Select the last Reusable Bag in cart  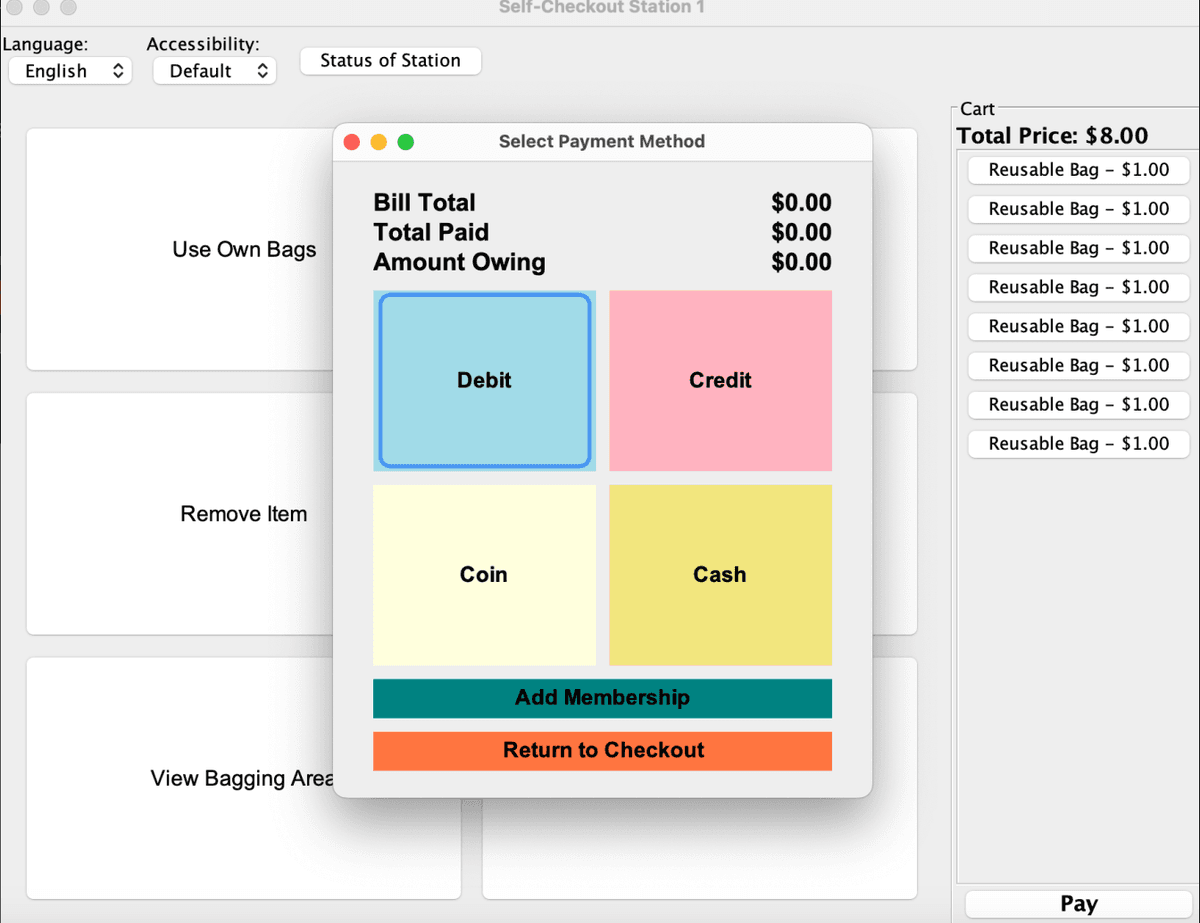[1078, 444]
